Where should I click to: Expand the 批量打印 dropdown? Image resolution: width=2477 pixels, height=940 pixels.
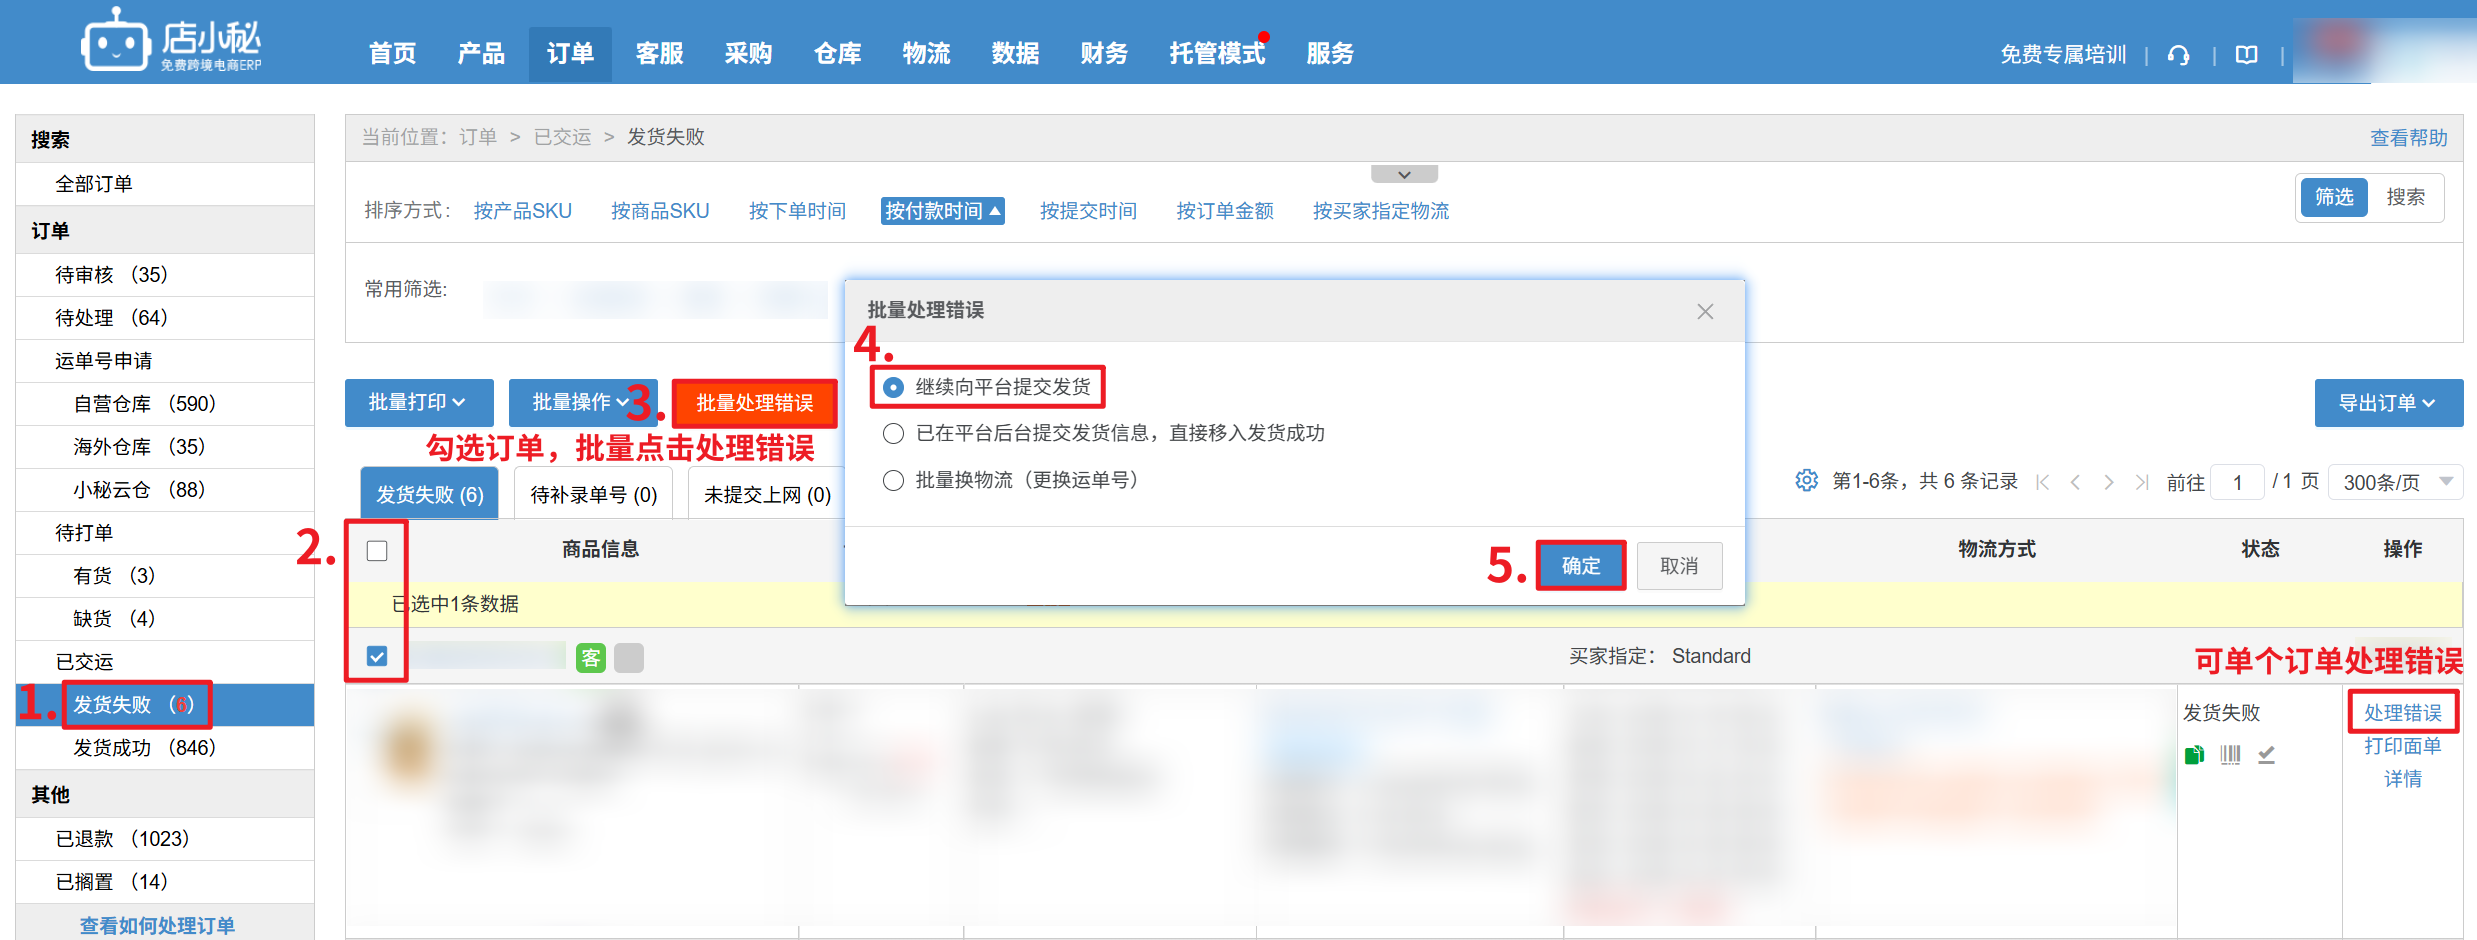pyautogui.click(x=418, y=402)
